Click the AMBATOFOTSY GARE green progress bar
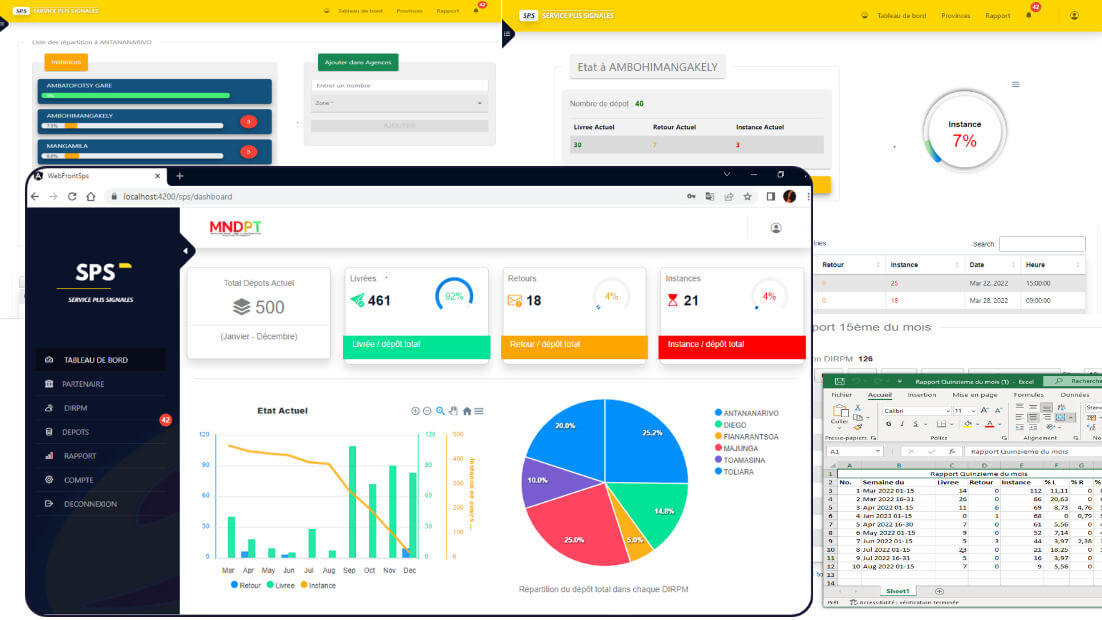Viewport: 1102px width, 620px height. pos(137,95)
